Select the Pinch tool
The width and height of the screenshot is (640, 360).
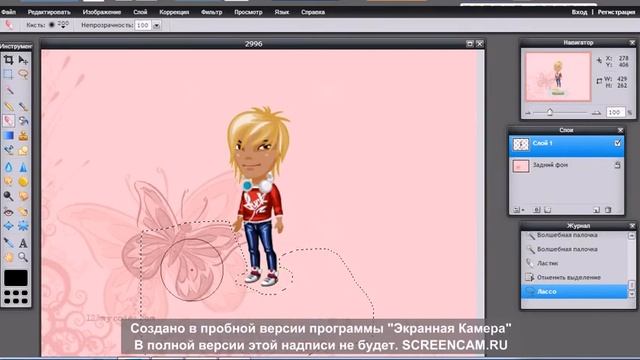(23, 226)
